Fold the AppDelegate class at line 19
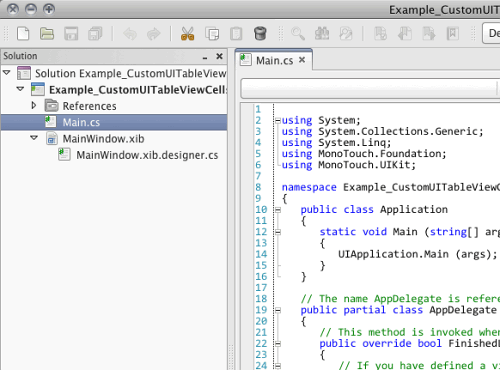 click(x=277, y=310)
